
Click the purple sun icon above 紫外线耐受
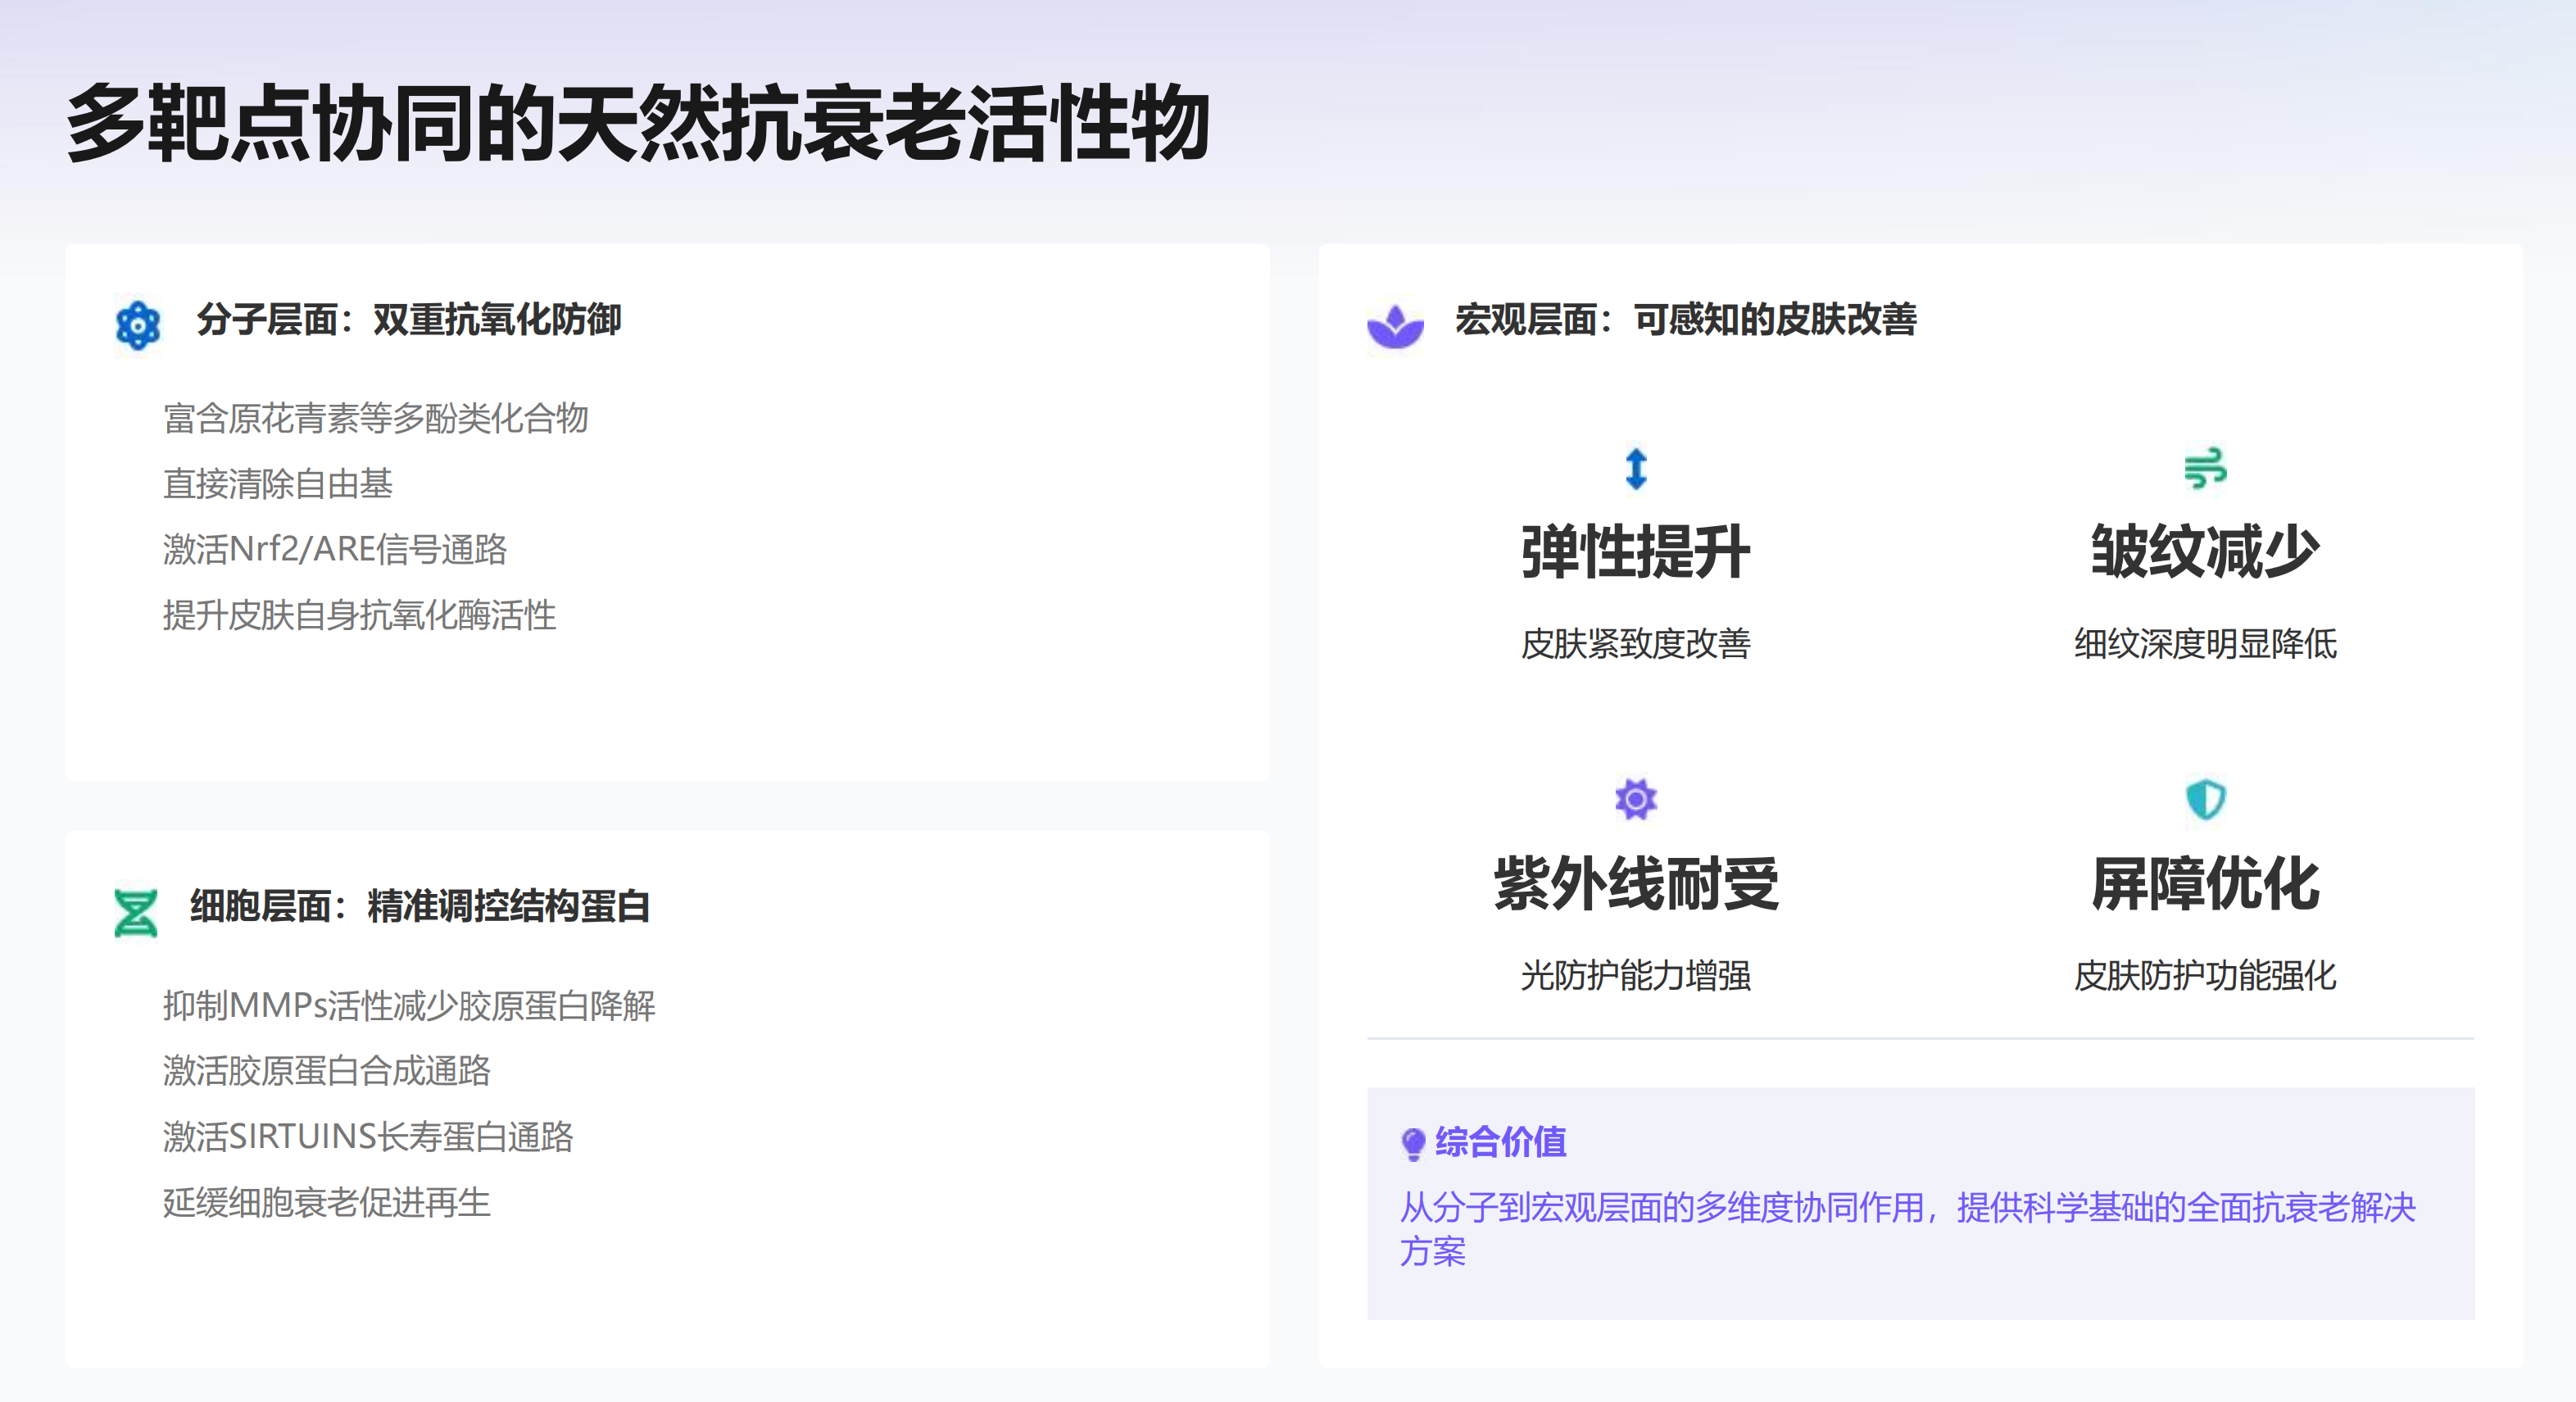[1636, 799]
